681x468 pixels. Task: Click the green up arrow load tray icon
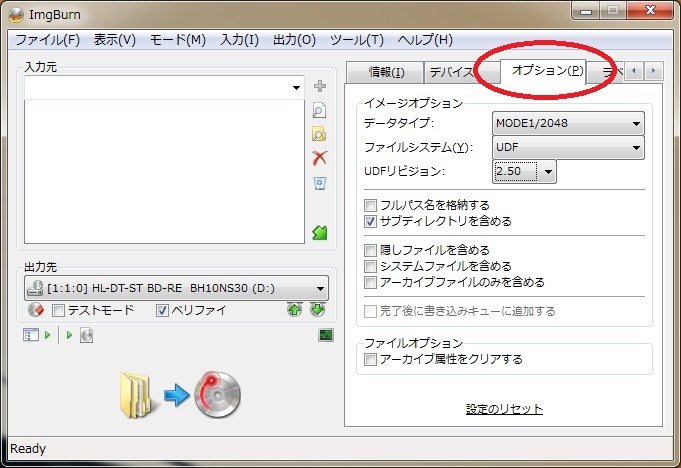click(295, 310)
